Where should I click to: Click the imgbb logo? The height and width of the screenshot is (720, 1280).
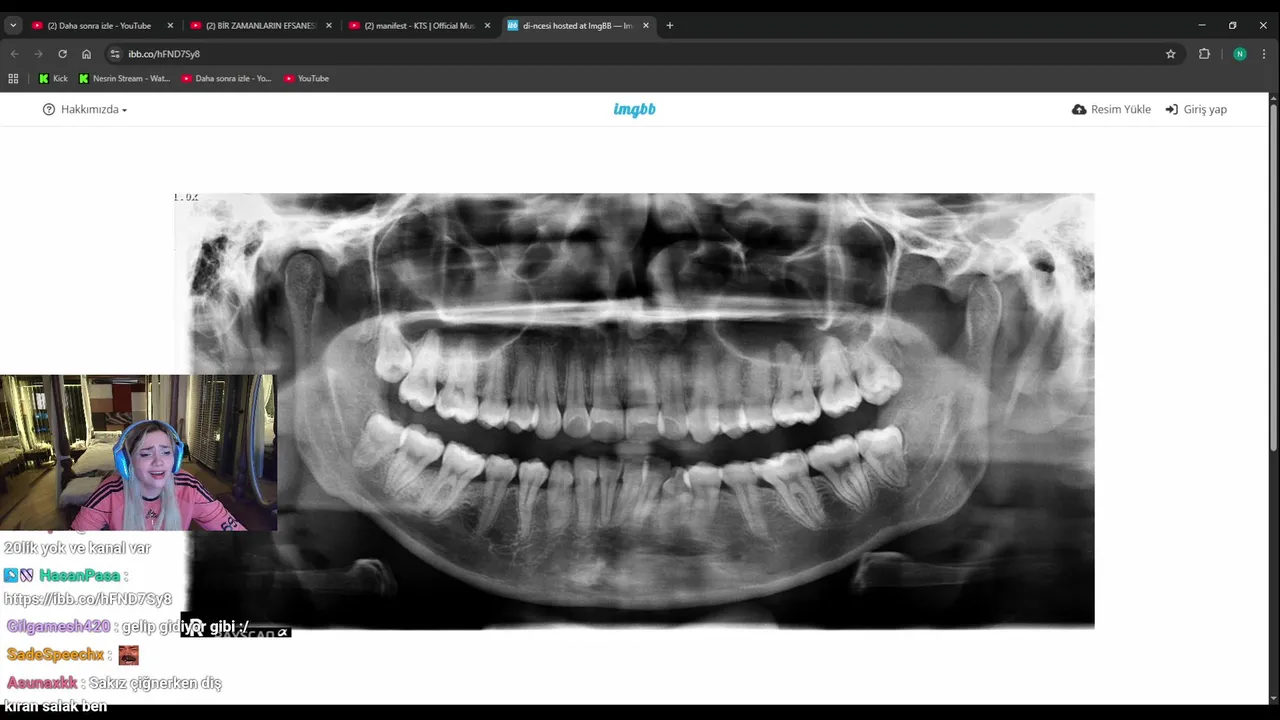pos(634,109)
